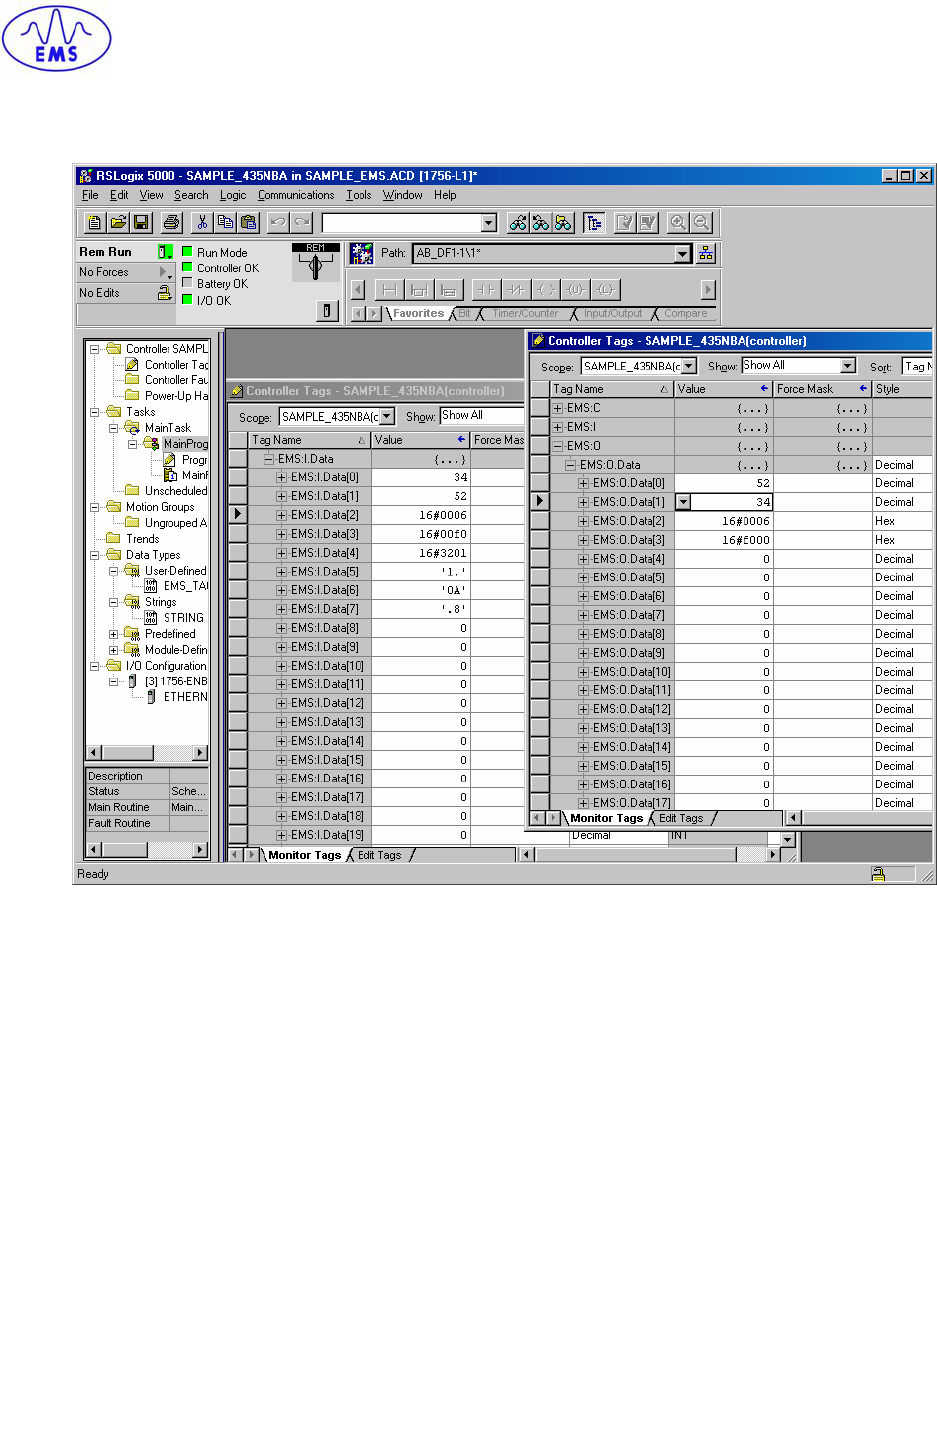Screen dimensions: 937x1434
Task: Click the first binoculars Find icon
Action: click(518, 223)
